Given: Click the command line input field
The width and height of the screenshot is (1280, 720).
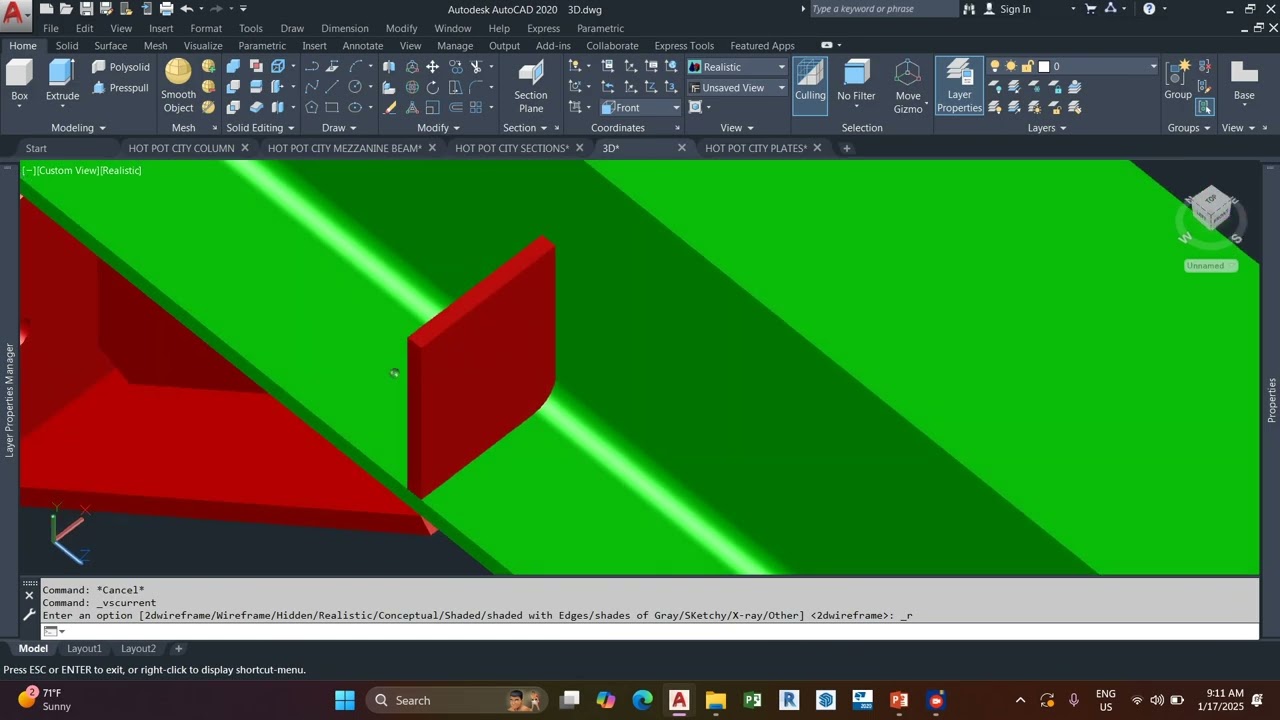Looking at the screenshot, I should pos(650,631).
